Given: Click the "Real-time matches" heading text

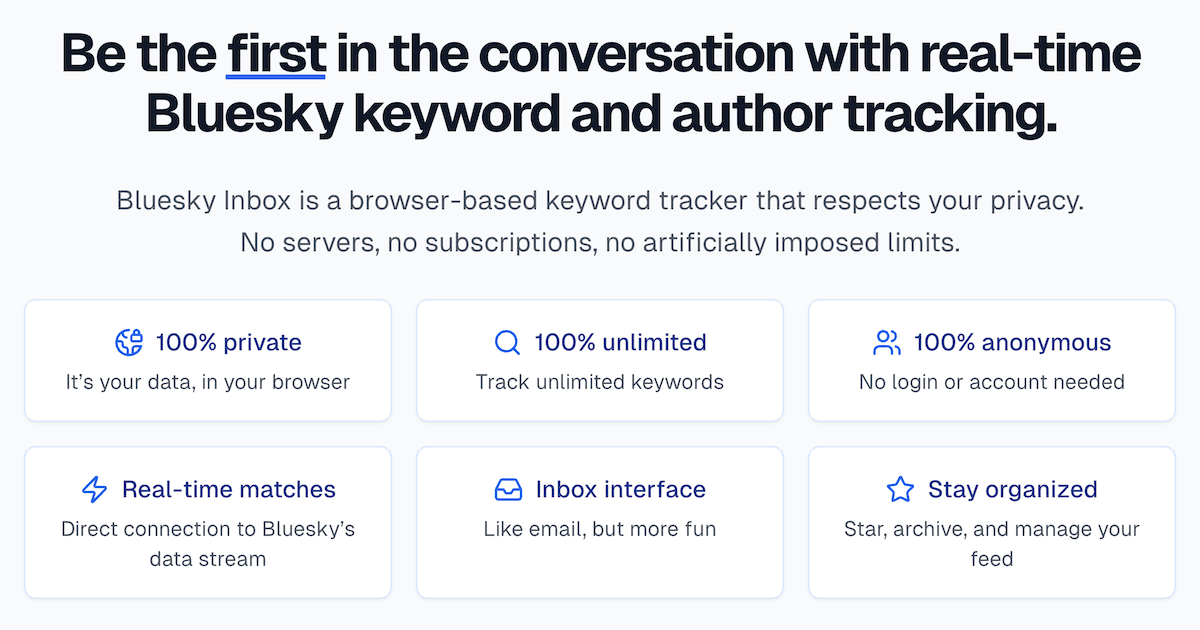Looking at the screenshot, I should [x=229, y=490].
